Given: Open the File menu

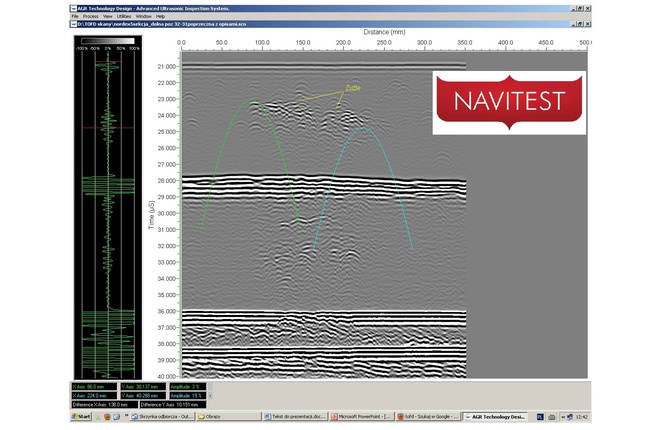Looking at the screenshot, I should (74, 16).
